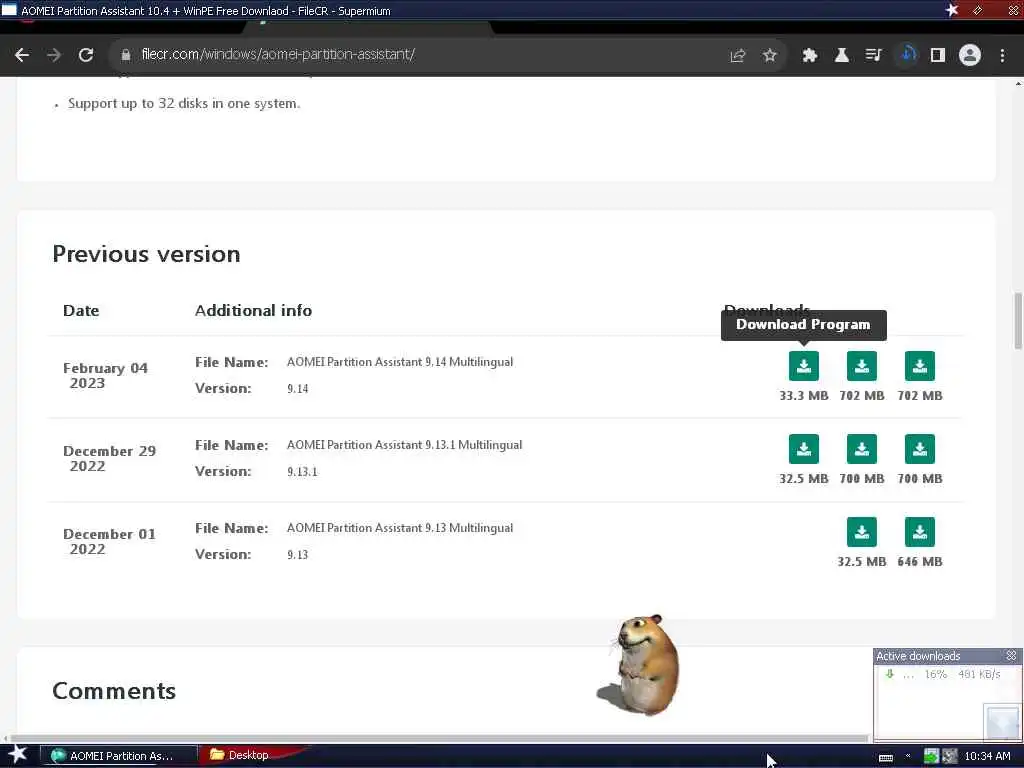Image resolution: width=1024 pixels, height=768 pixels.
Task: Click the February 04 2023 date
Action: point(105,376)
